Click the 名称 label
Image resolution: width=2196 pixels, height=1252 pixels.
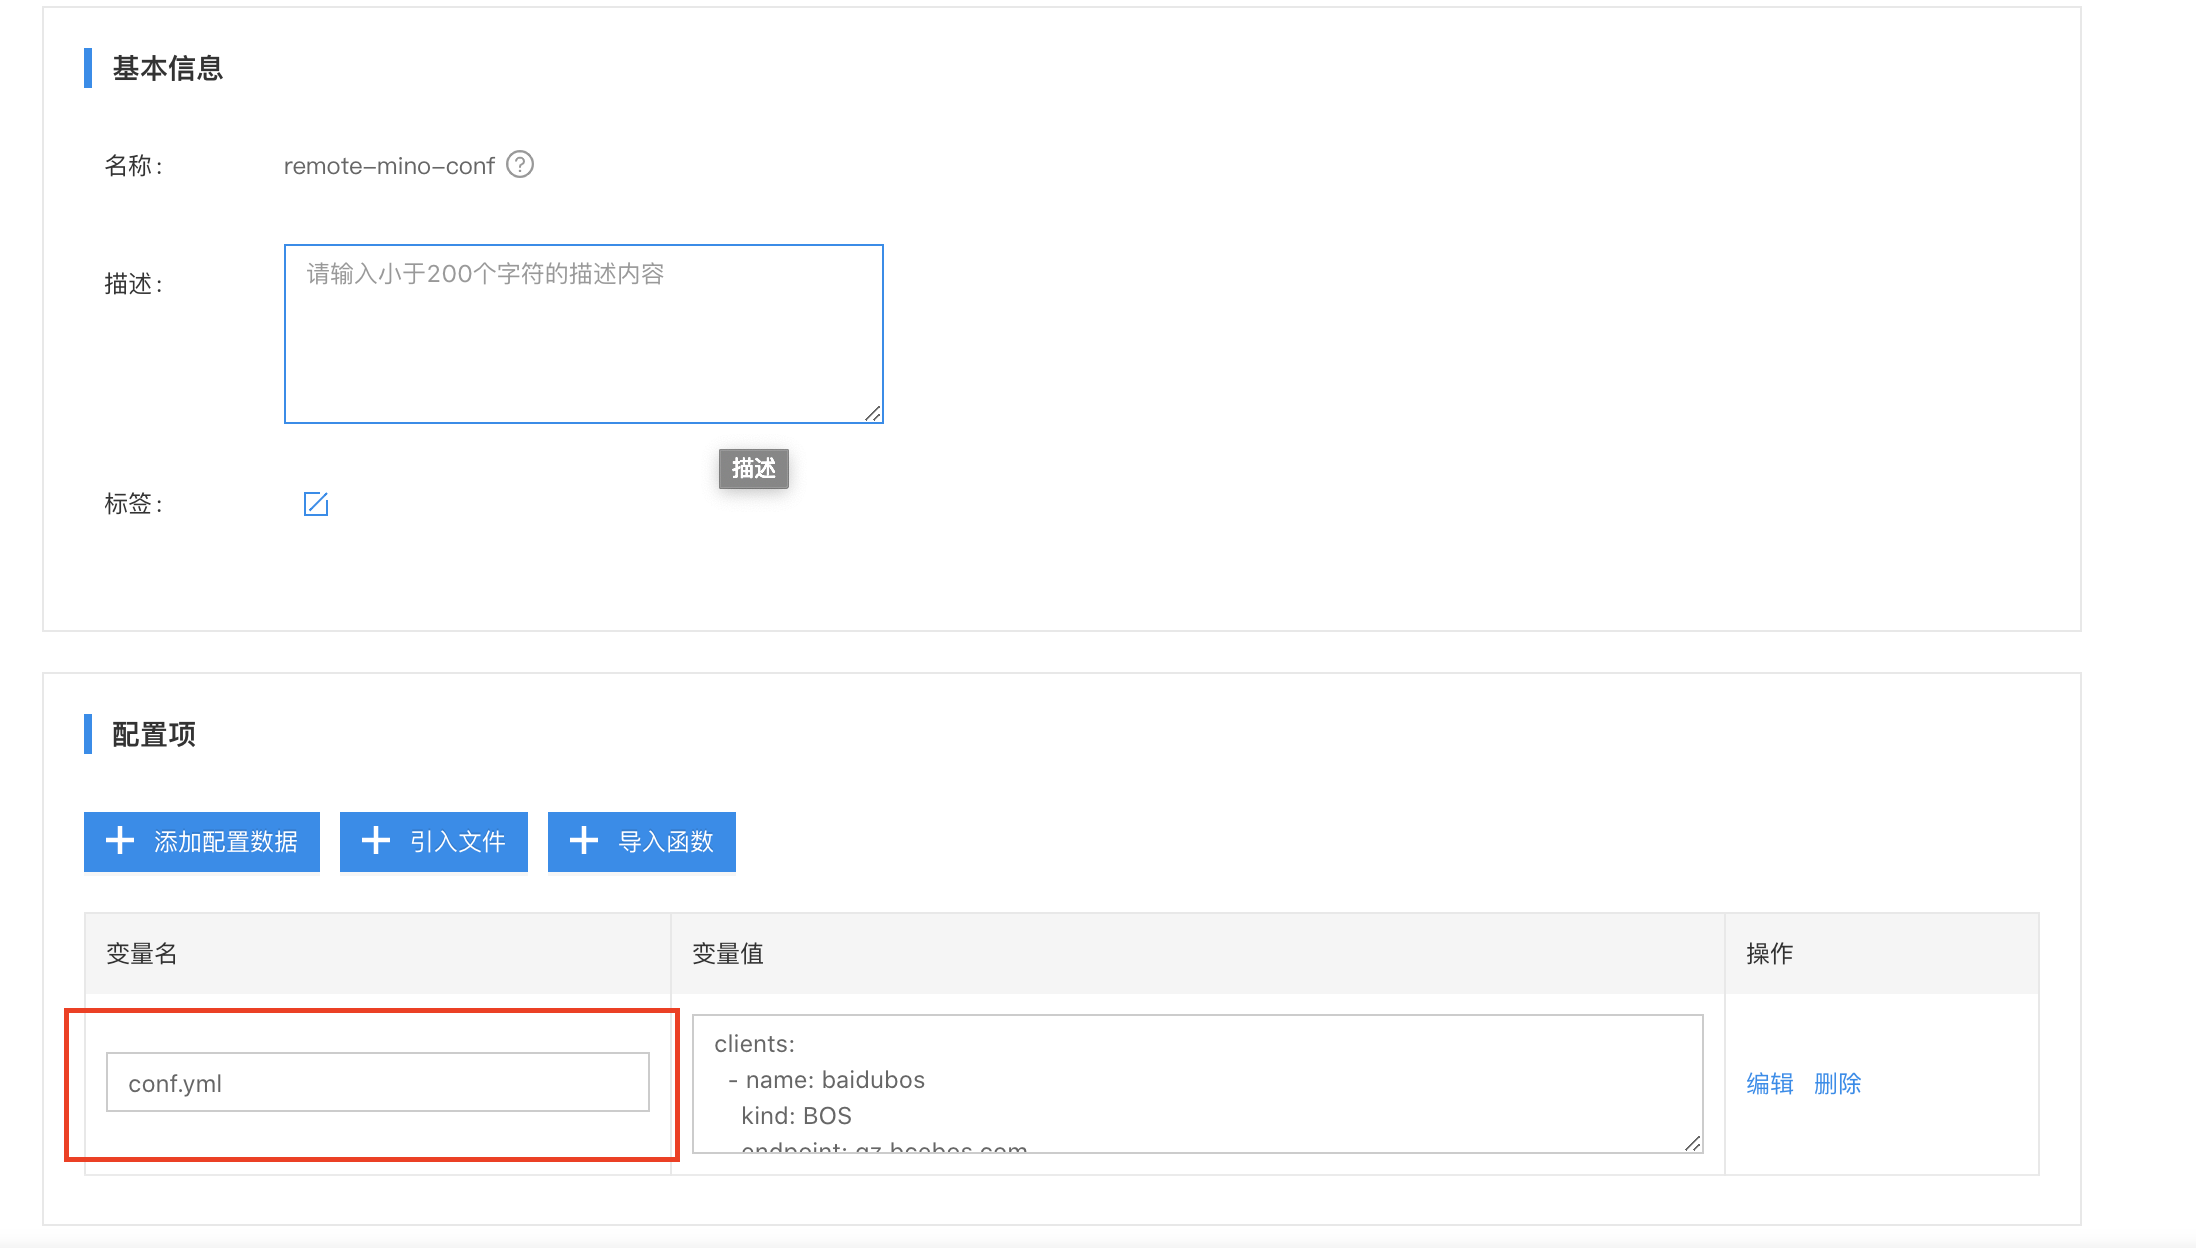click(134, 166)
